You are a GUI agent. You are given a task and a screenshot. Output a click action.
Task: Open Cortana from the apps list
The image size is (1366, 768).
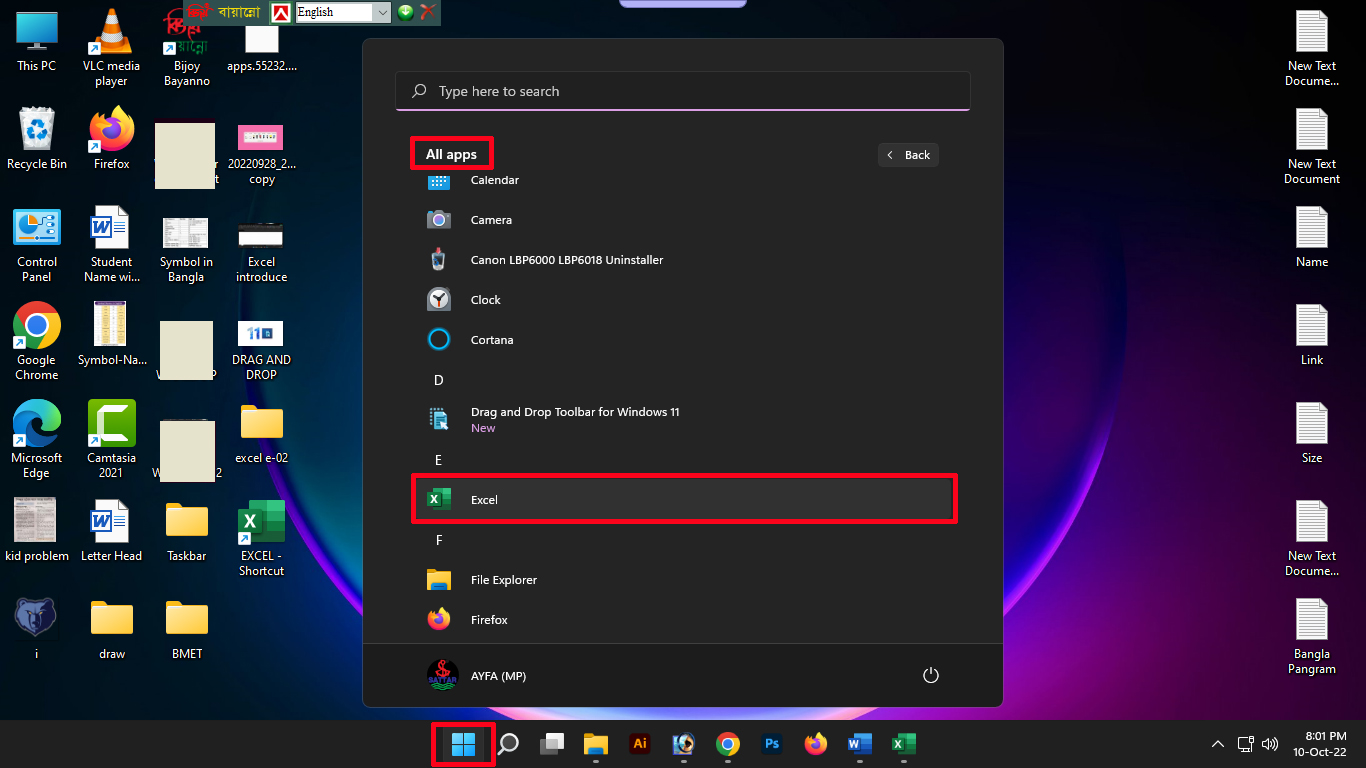pyautogui.click(x=684, y=340)
